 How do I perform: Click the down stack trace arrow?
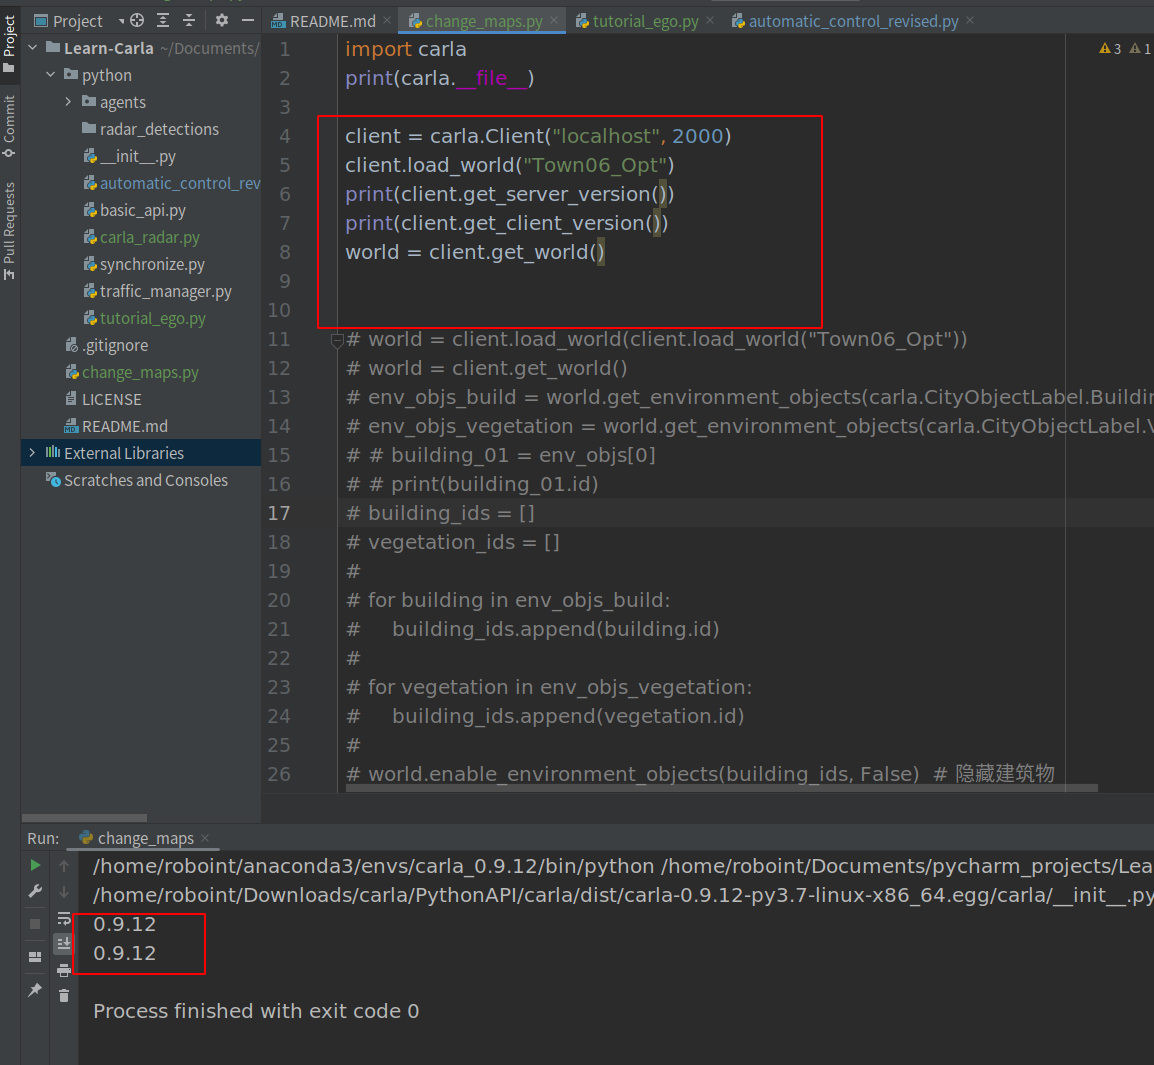coord(64,892)
